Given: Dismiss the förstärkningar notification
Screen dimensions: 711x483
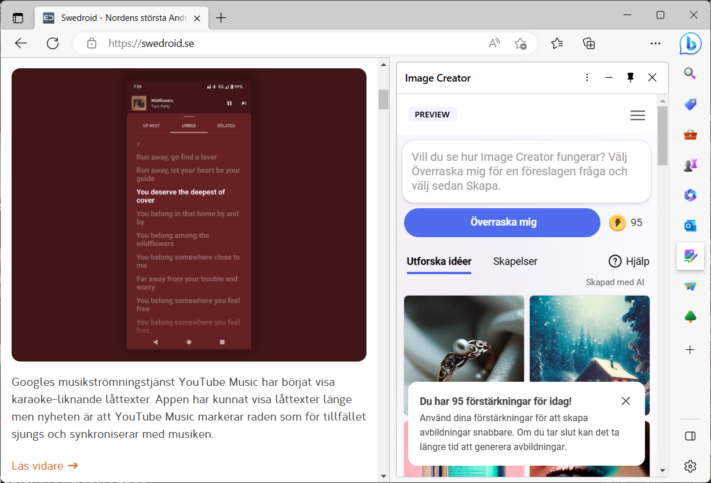Looking at the screenshot, I should click(626, 401).
